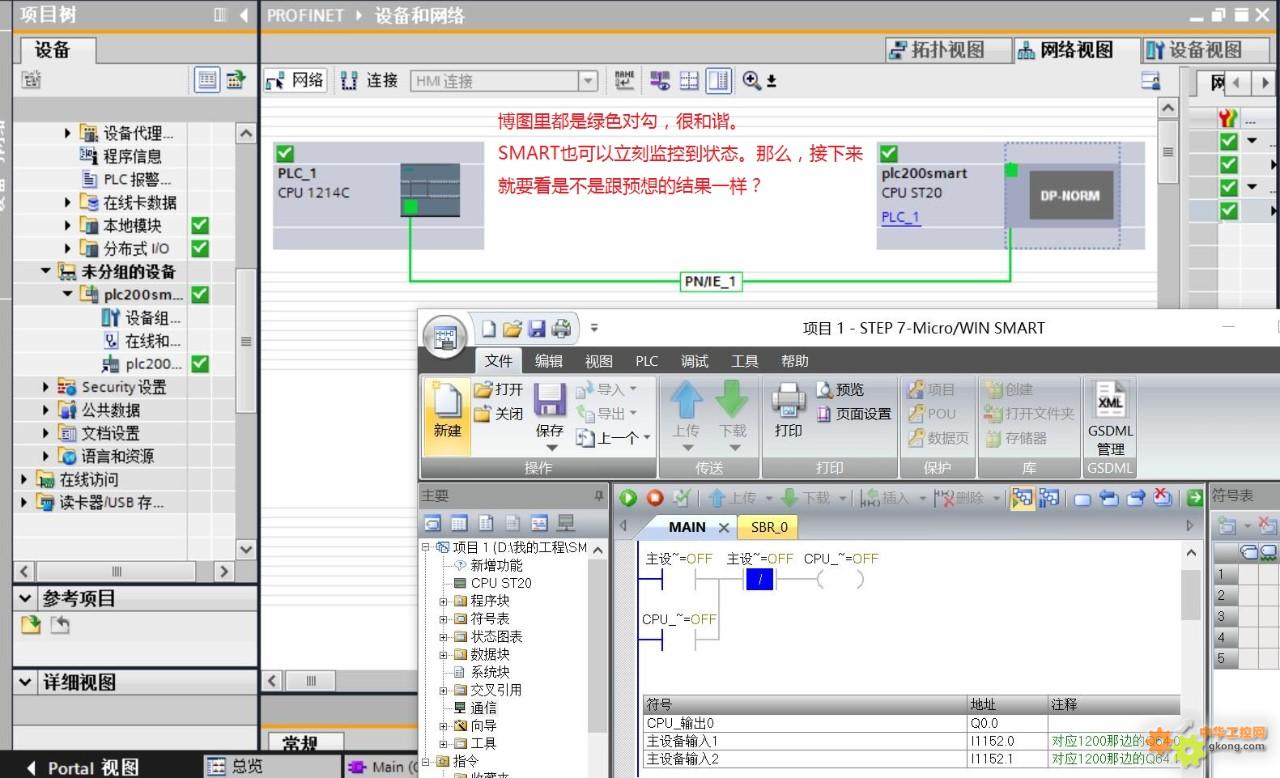Open the 上一个 (Previous) dropdown
The image size is (1280, 778).
[x=646, y=437]
